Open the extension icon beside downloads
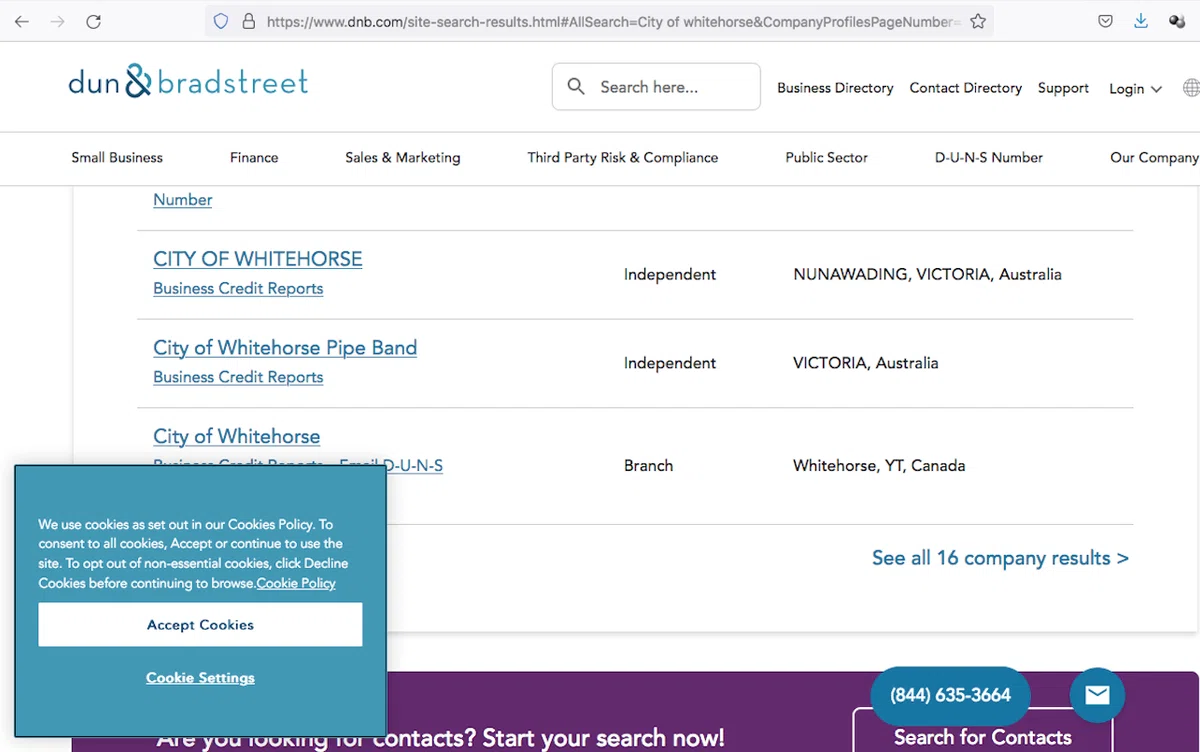This screenshot has width=1200, height=752. point(1177,21)
